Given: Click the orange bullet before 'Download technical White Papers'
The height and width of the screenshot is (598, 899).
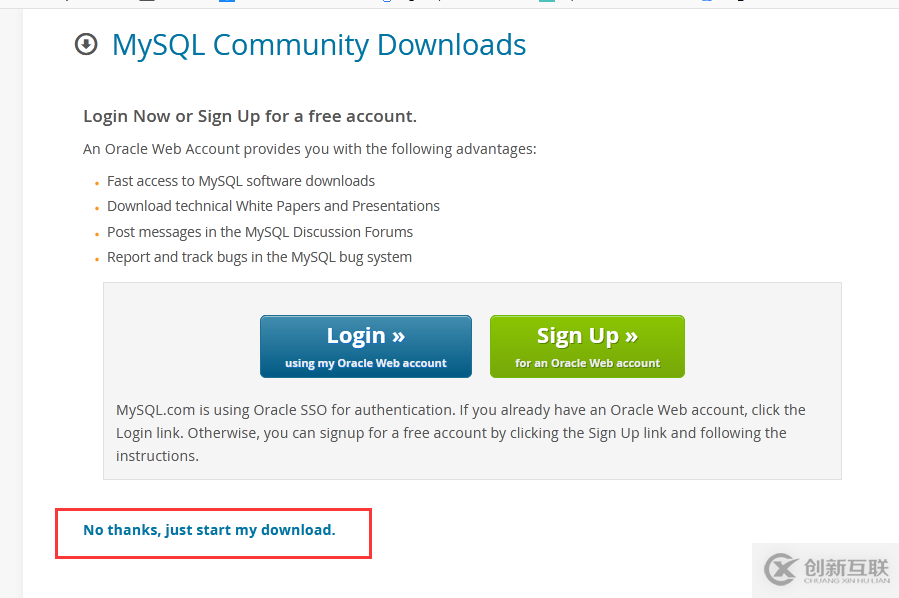Looking at the screenshot, I should click(97, 208).
